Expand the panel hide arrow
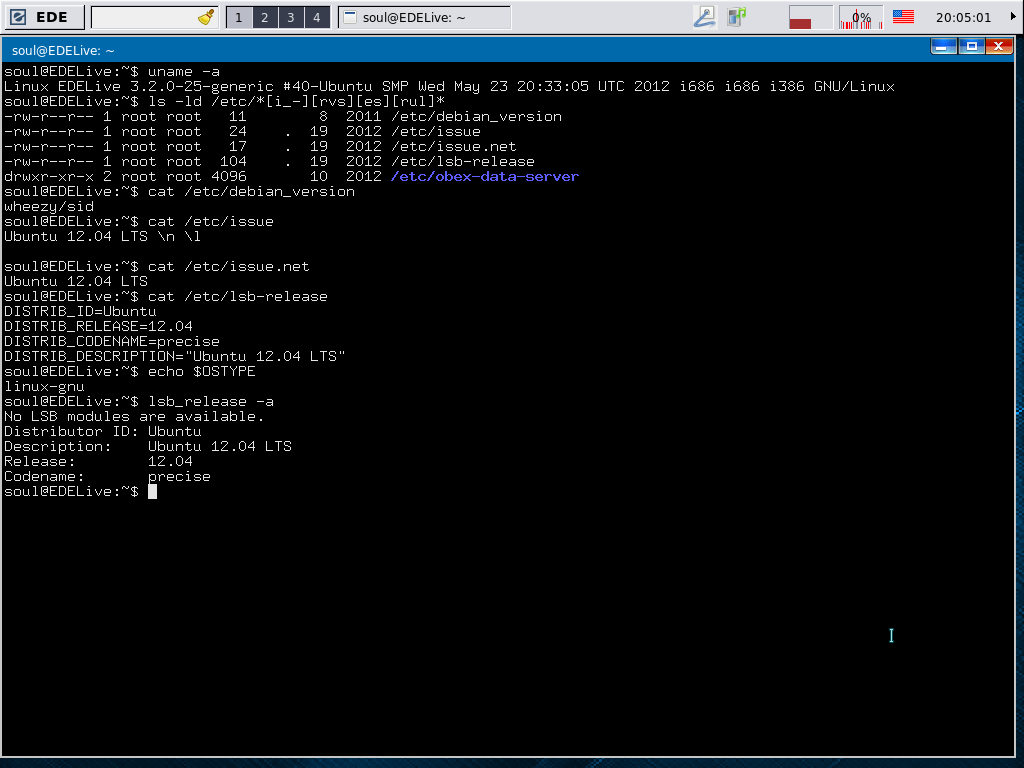 point(1013,16)
